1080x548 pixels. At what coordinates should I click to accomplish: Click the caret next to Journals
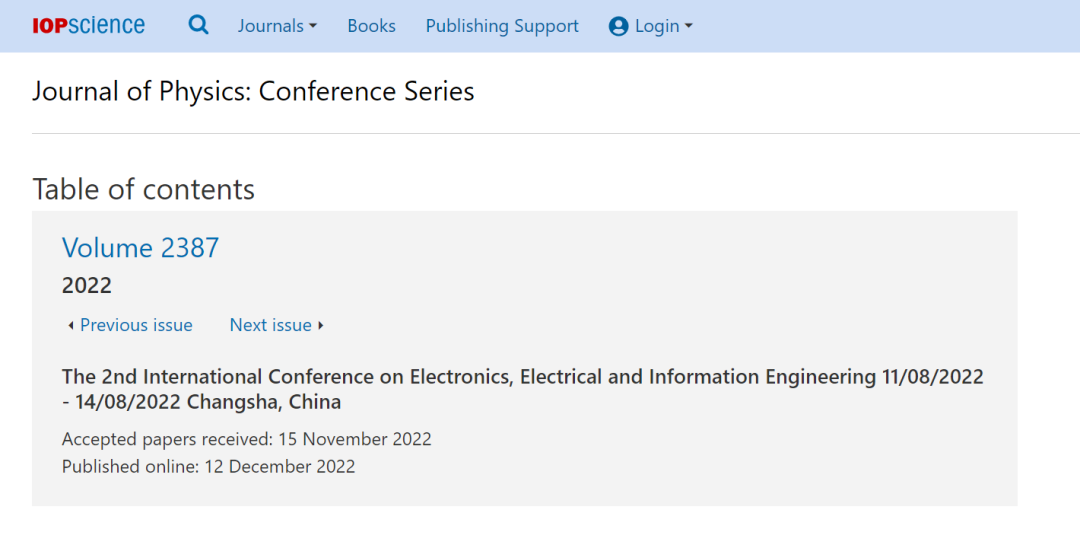(313, 26)
